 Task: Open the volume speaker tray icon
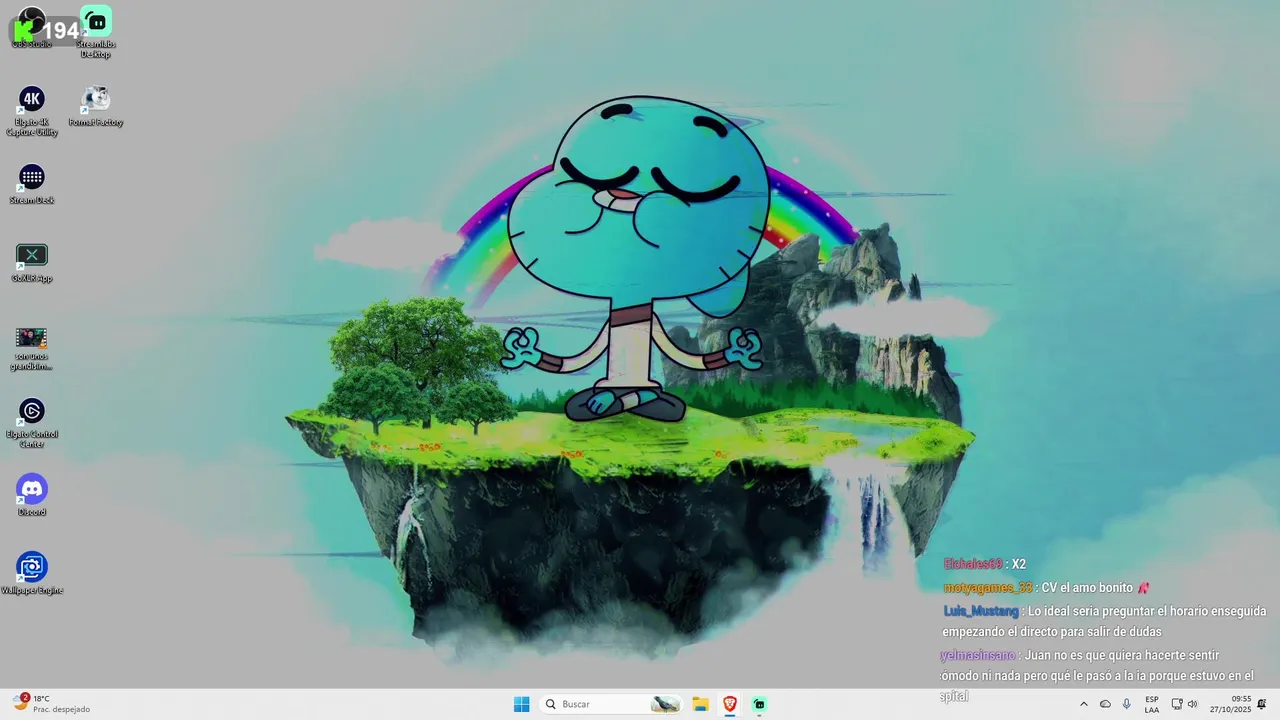(x=1192, y=704)
